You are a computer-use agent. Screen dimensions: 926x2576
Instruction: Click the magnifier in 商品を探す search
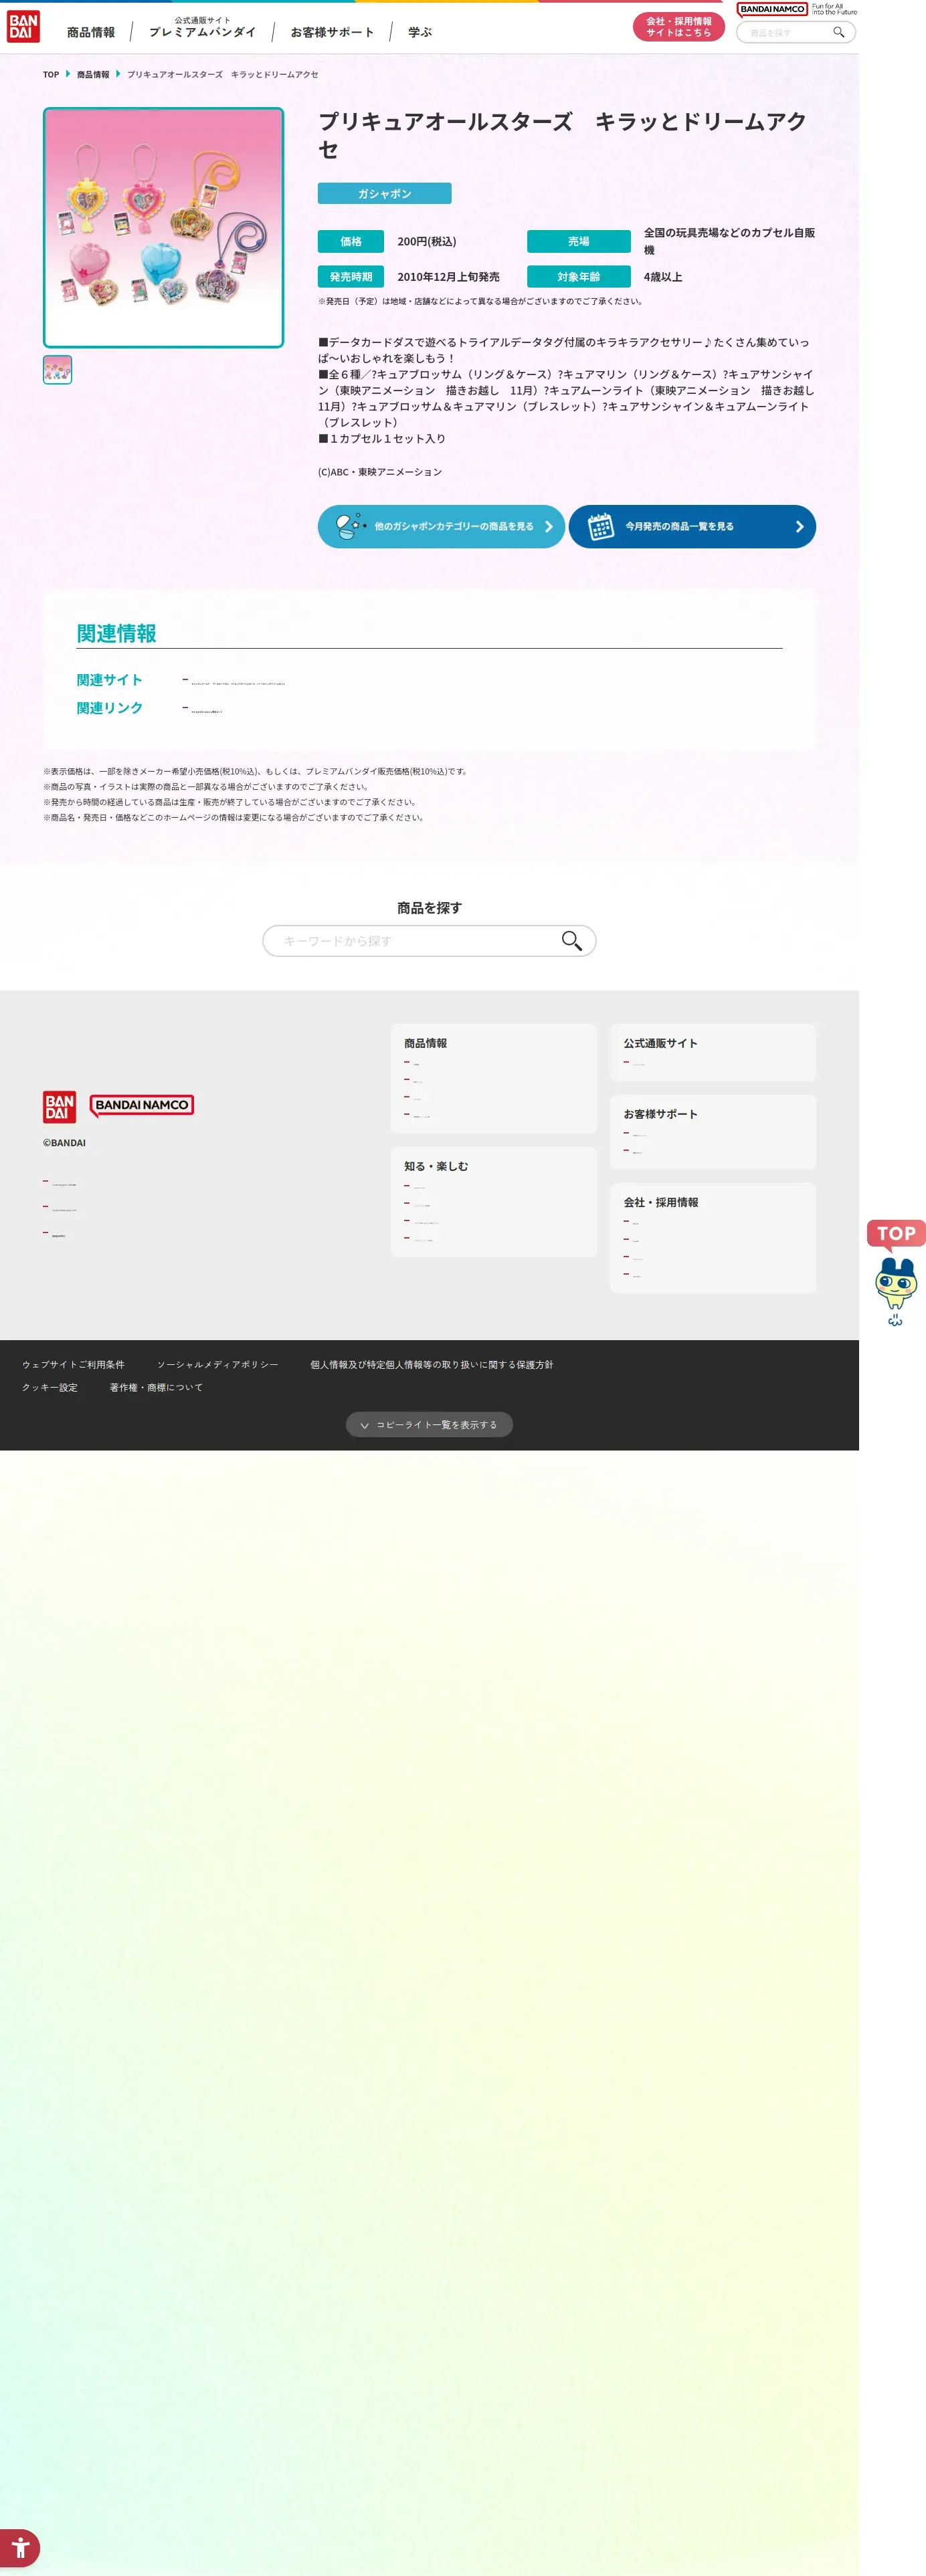571,941
